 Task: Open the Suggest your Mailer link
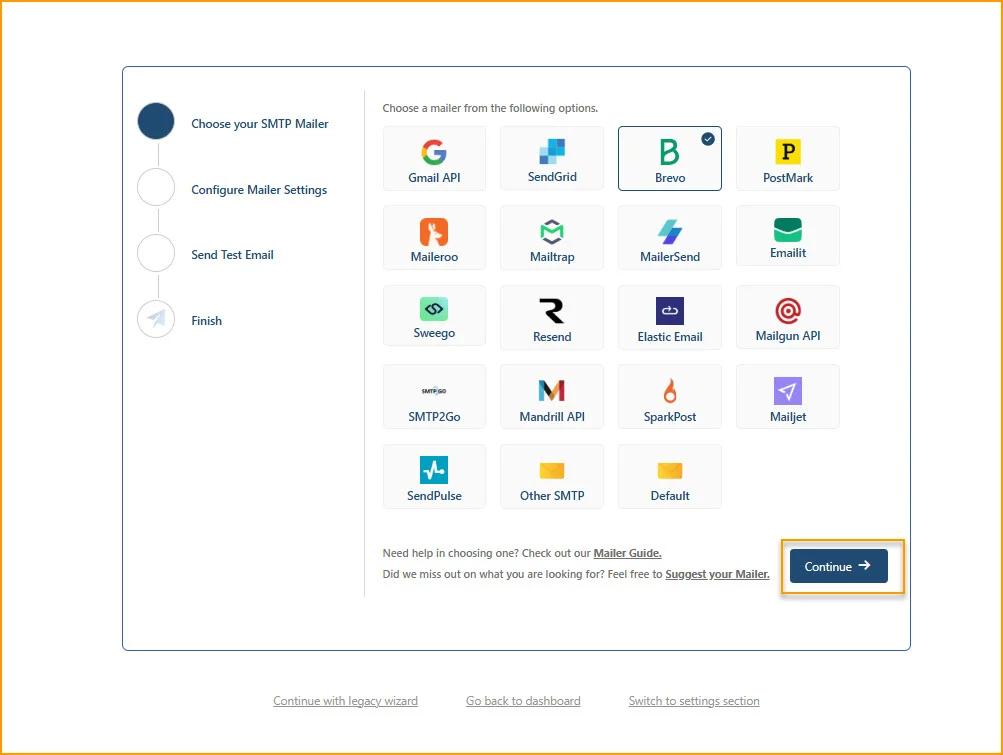click(x=717, y=575)
